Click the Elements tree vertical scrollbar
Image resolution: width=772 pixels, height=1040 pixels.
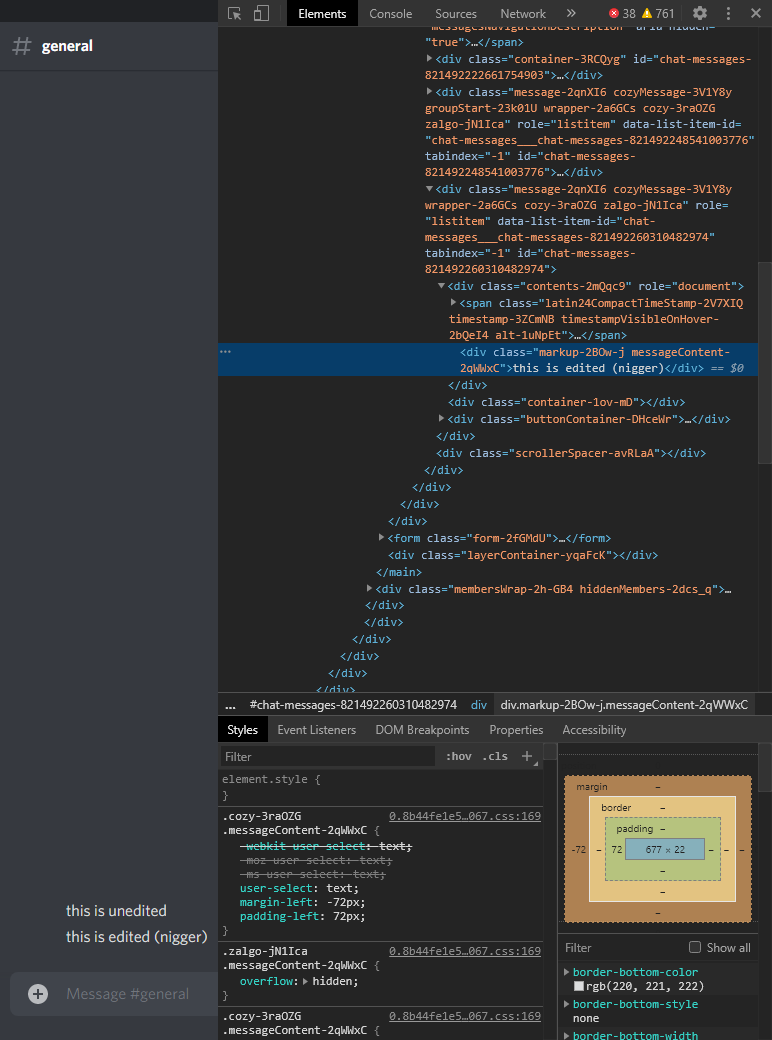[x=765, y=361]
